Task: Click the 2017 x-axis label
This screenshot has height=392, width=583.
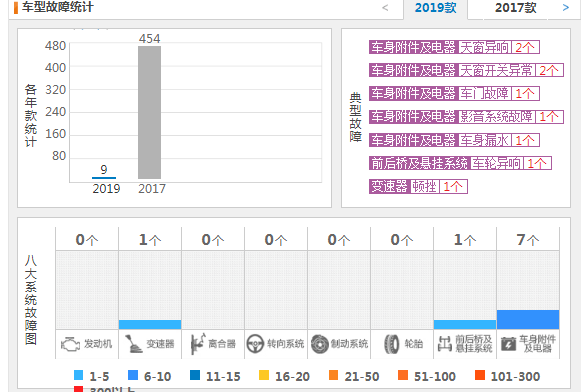Action: (x=152, y=189)
